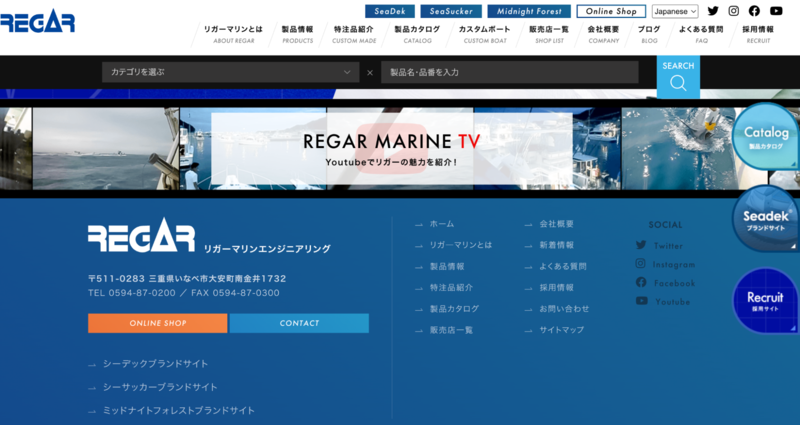Open the Instagram icon in the header

tap(734, 11)
